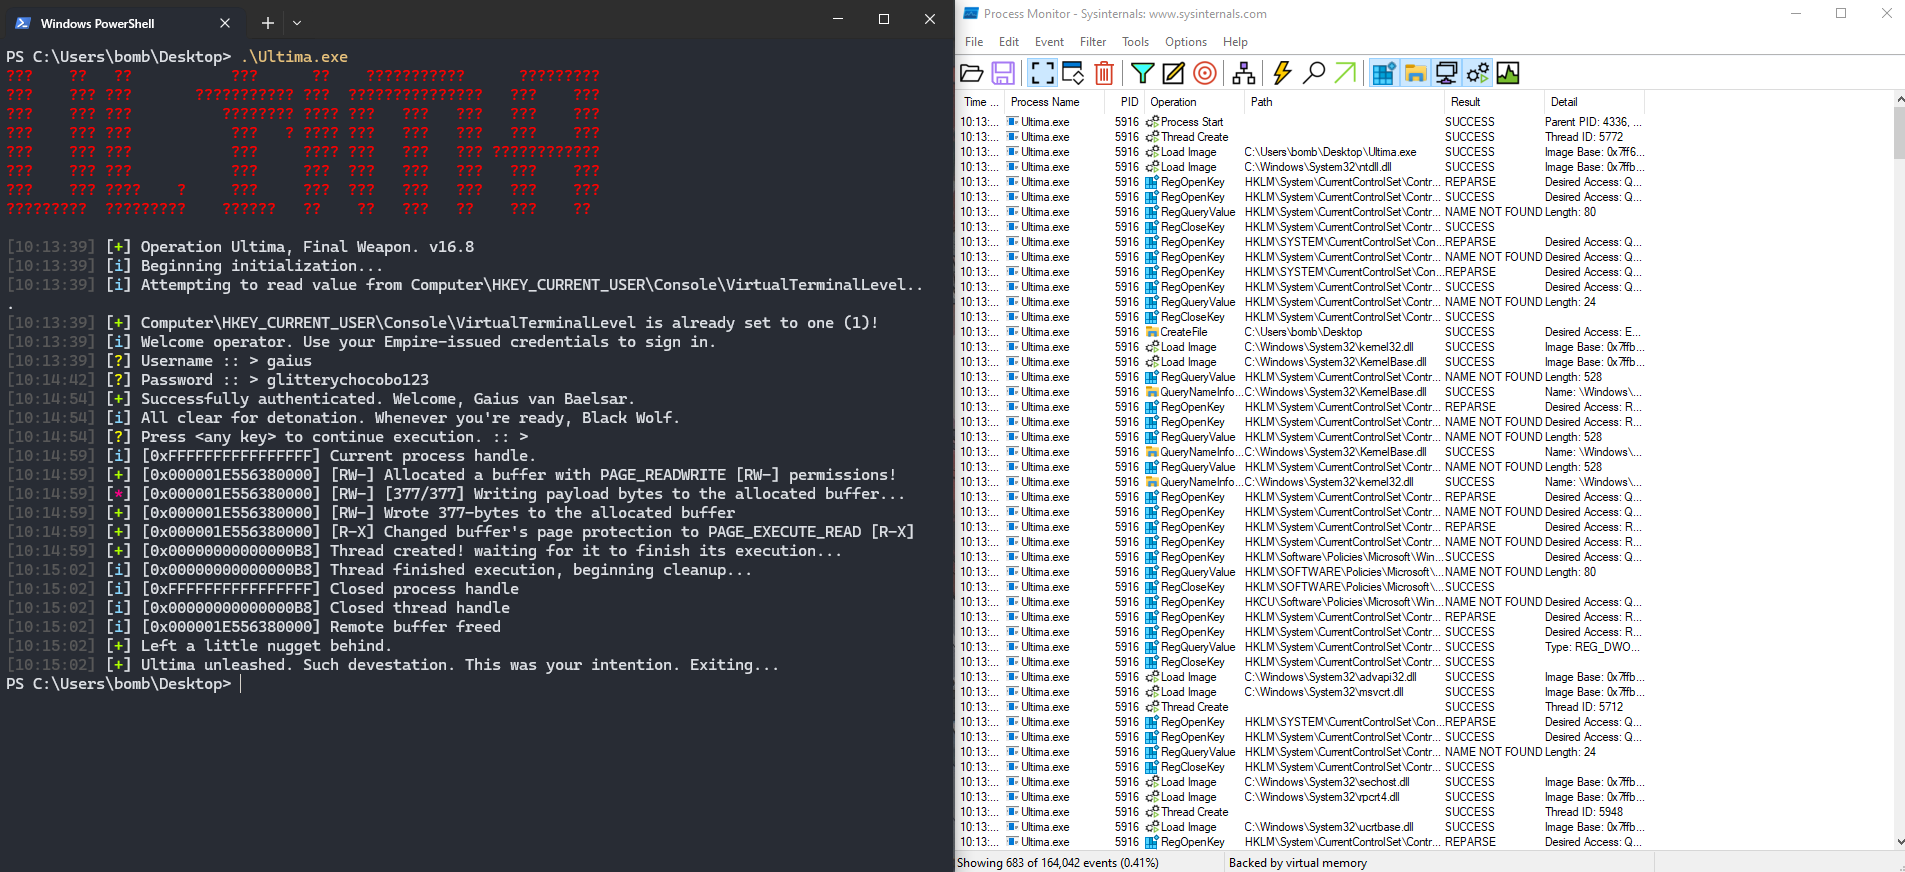Click the green Jump To arrow icon
Screen dimensions: 1905x872
tap(1346, 73)
